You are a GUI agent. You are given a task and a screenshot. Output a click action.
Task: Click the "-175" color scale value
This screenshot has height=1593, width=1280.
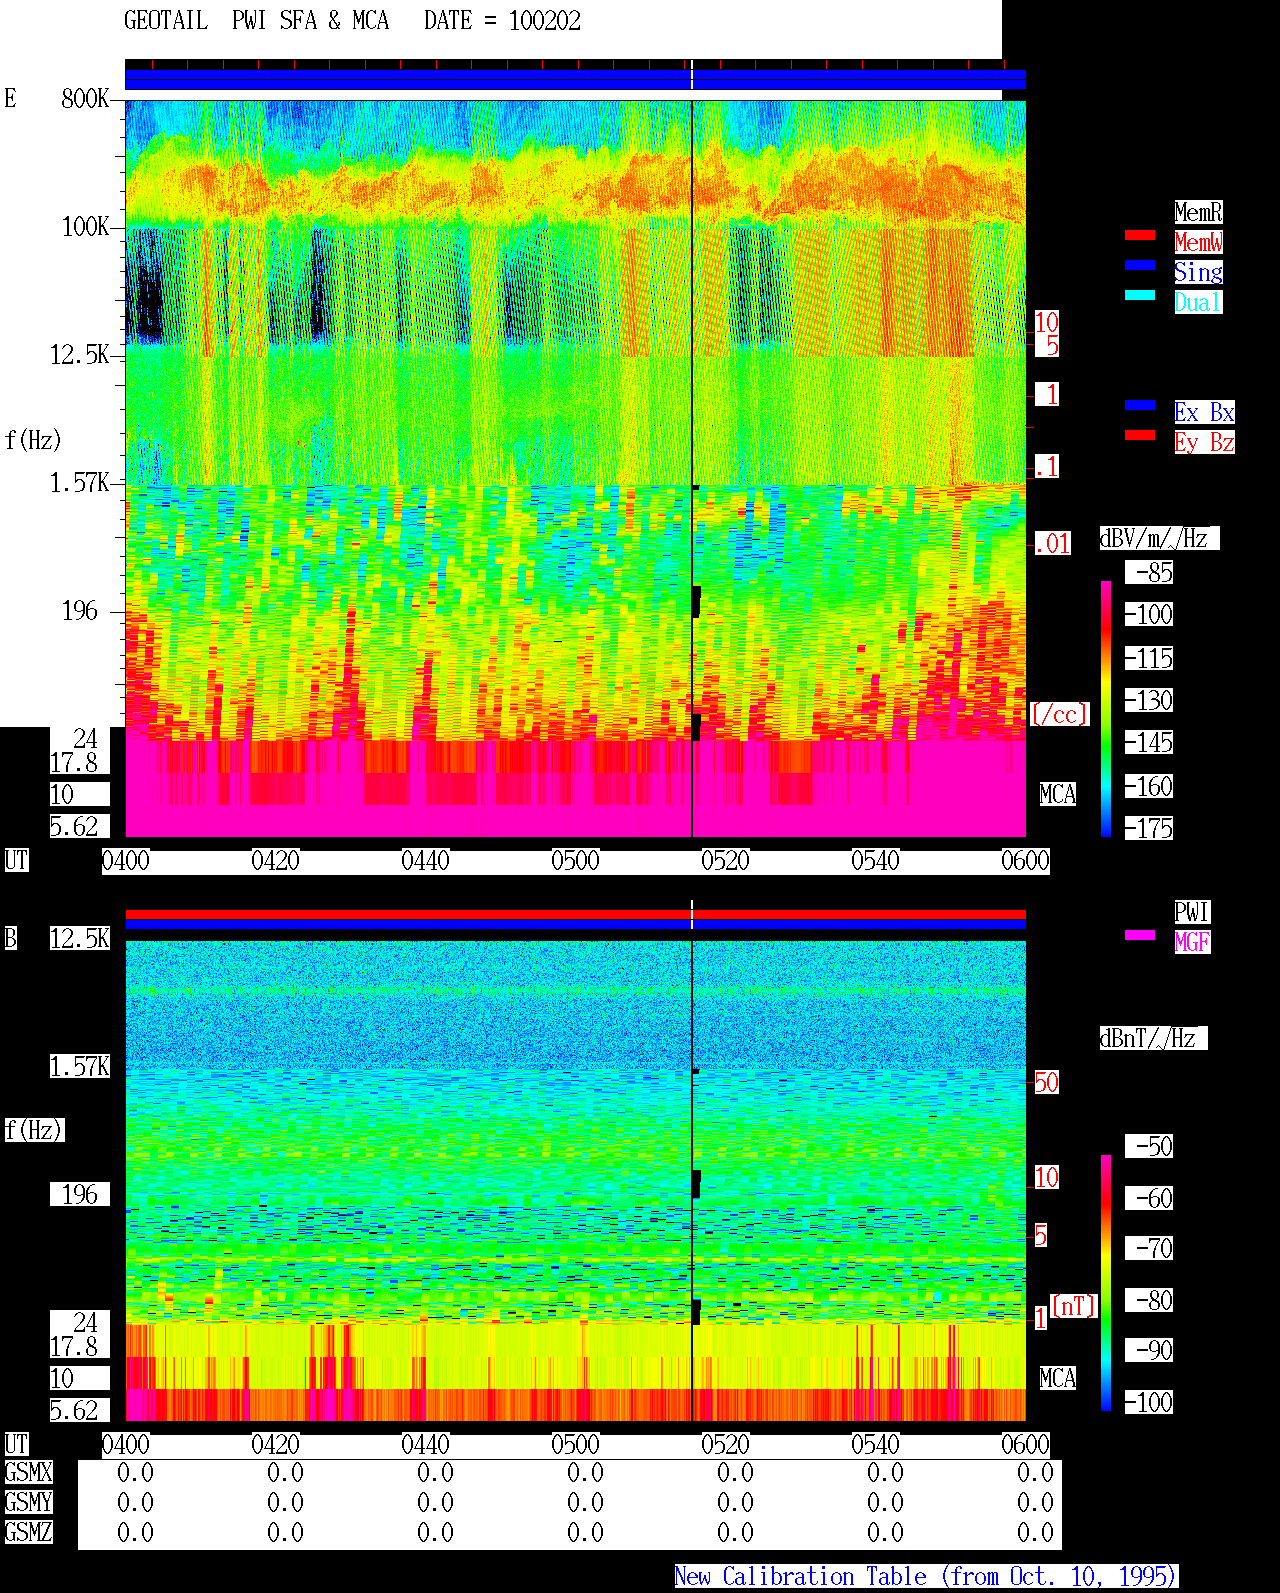point(1149,828)
